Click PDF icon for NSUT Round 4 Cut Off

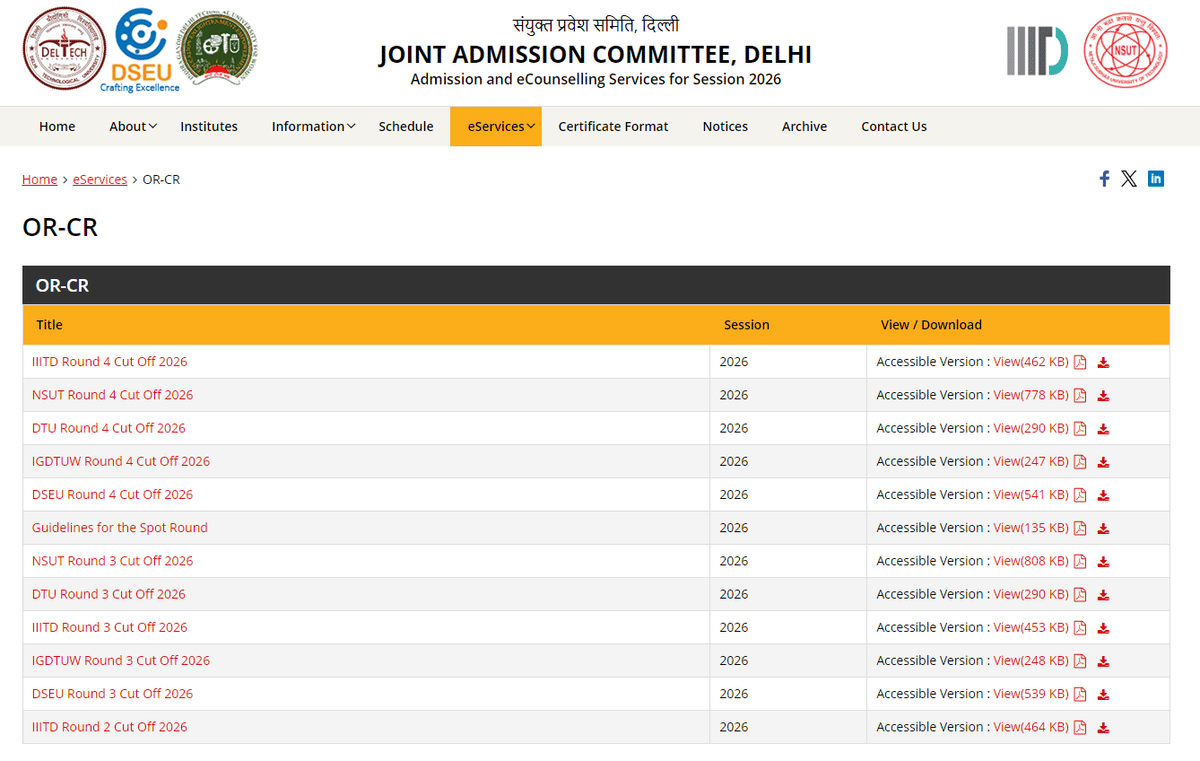(1080, 395)
